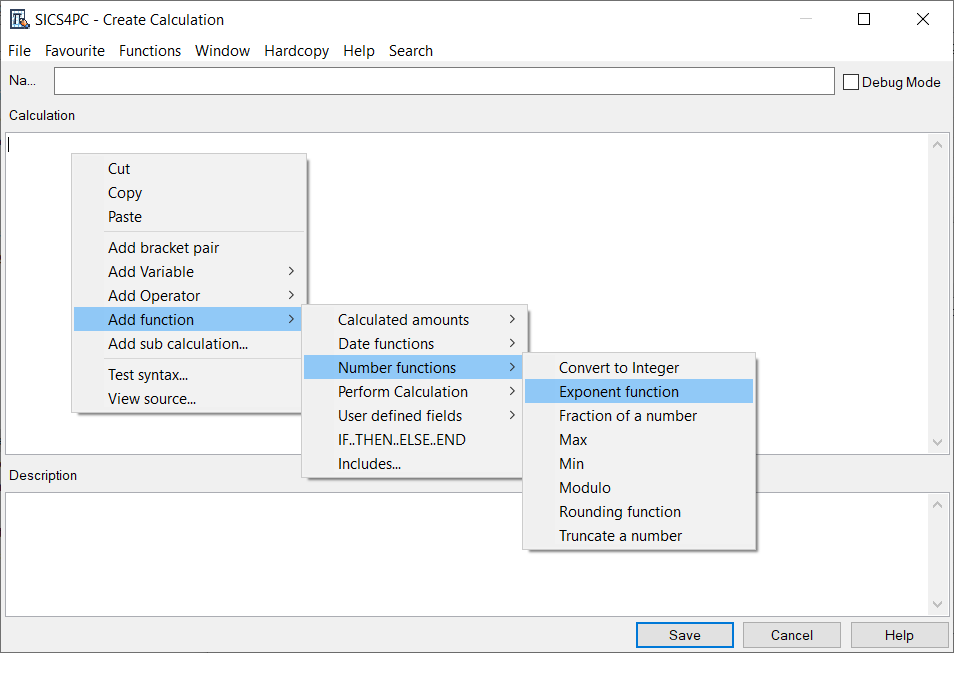Viewport: 954px width, 696px height.
Task: Open the Favourite menu in menu bar
Action: point(75,51)
